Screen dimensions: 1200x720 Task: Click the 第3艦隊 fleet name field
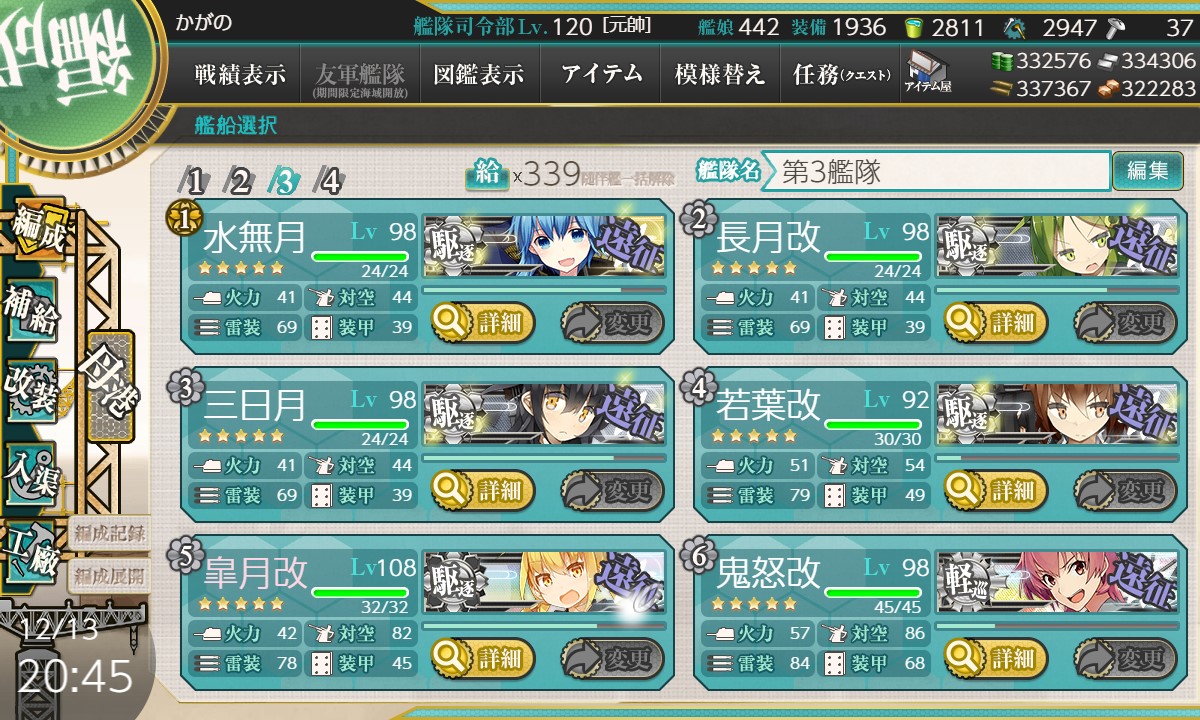[936, 171]
